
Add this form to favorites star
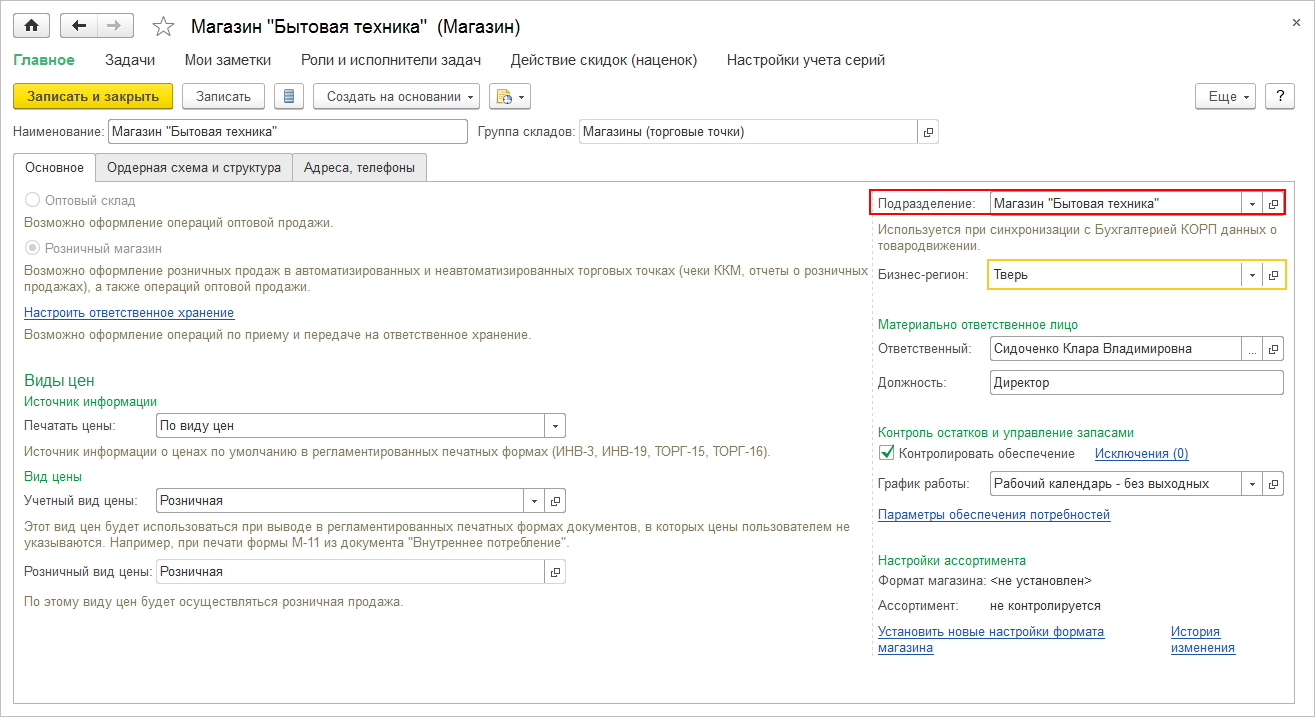tap(163, 27)
